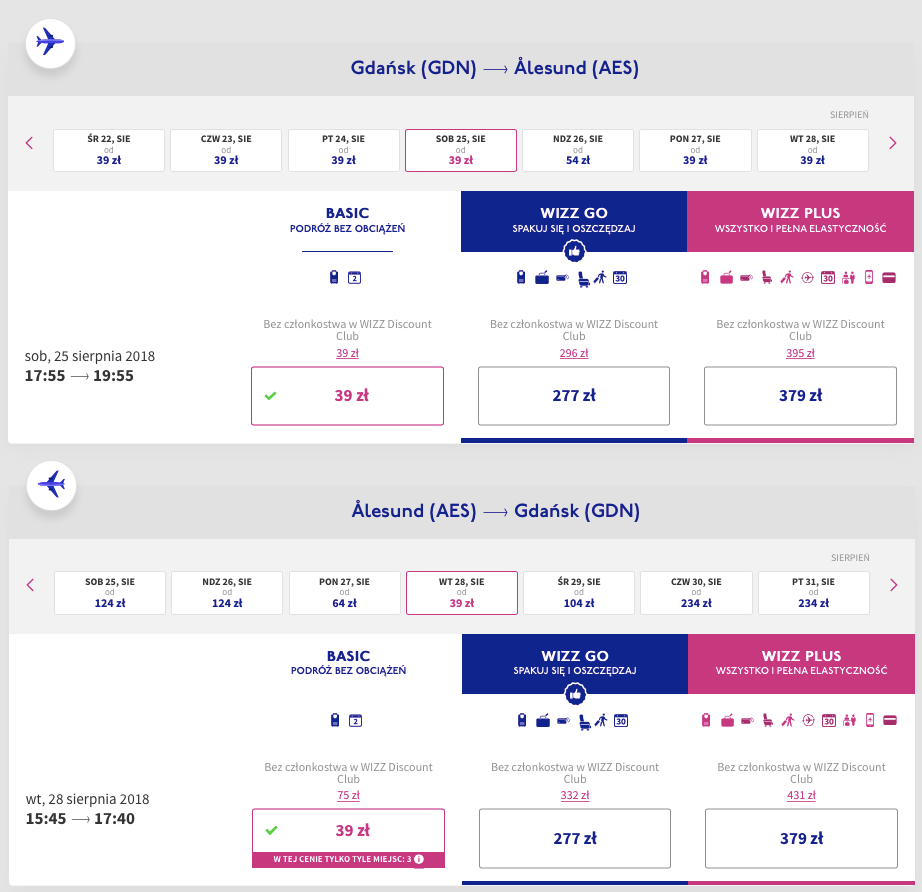Click the non-member 296 zł WIZZ GO price link
922x892 pixels.
coord(574,353)
